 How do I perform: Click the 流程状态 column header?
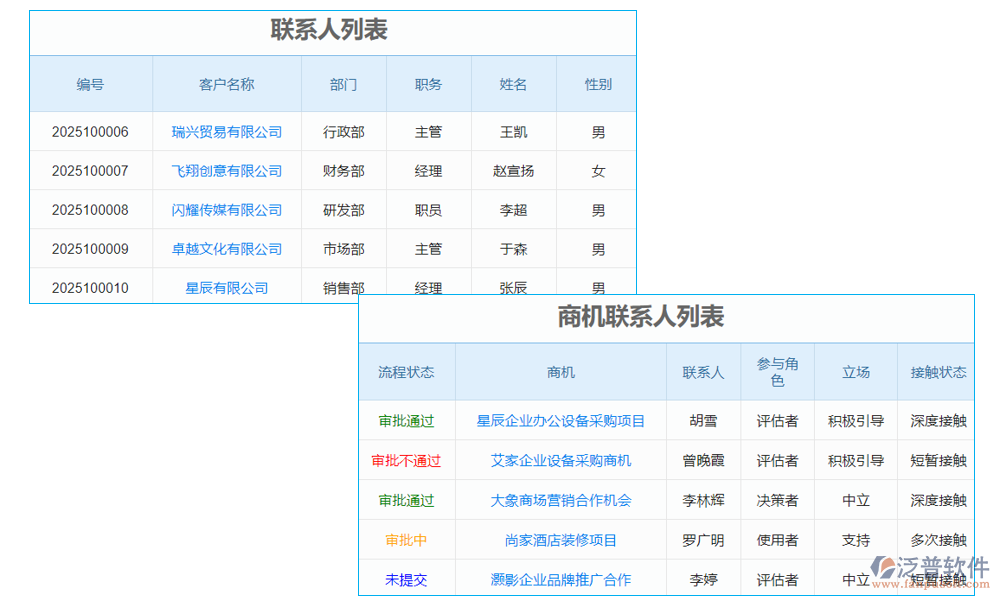(x=407, y=371)
